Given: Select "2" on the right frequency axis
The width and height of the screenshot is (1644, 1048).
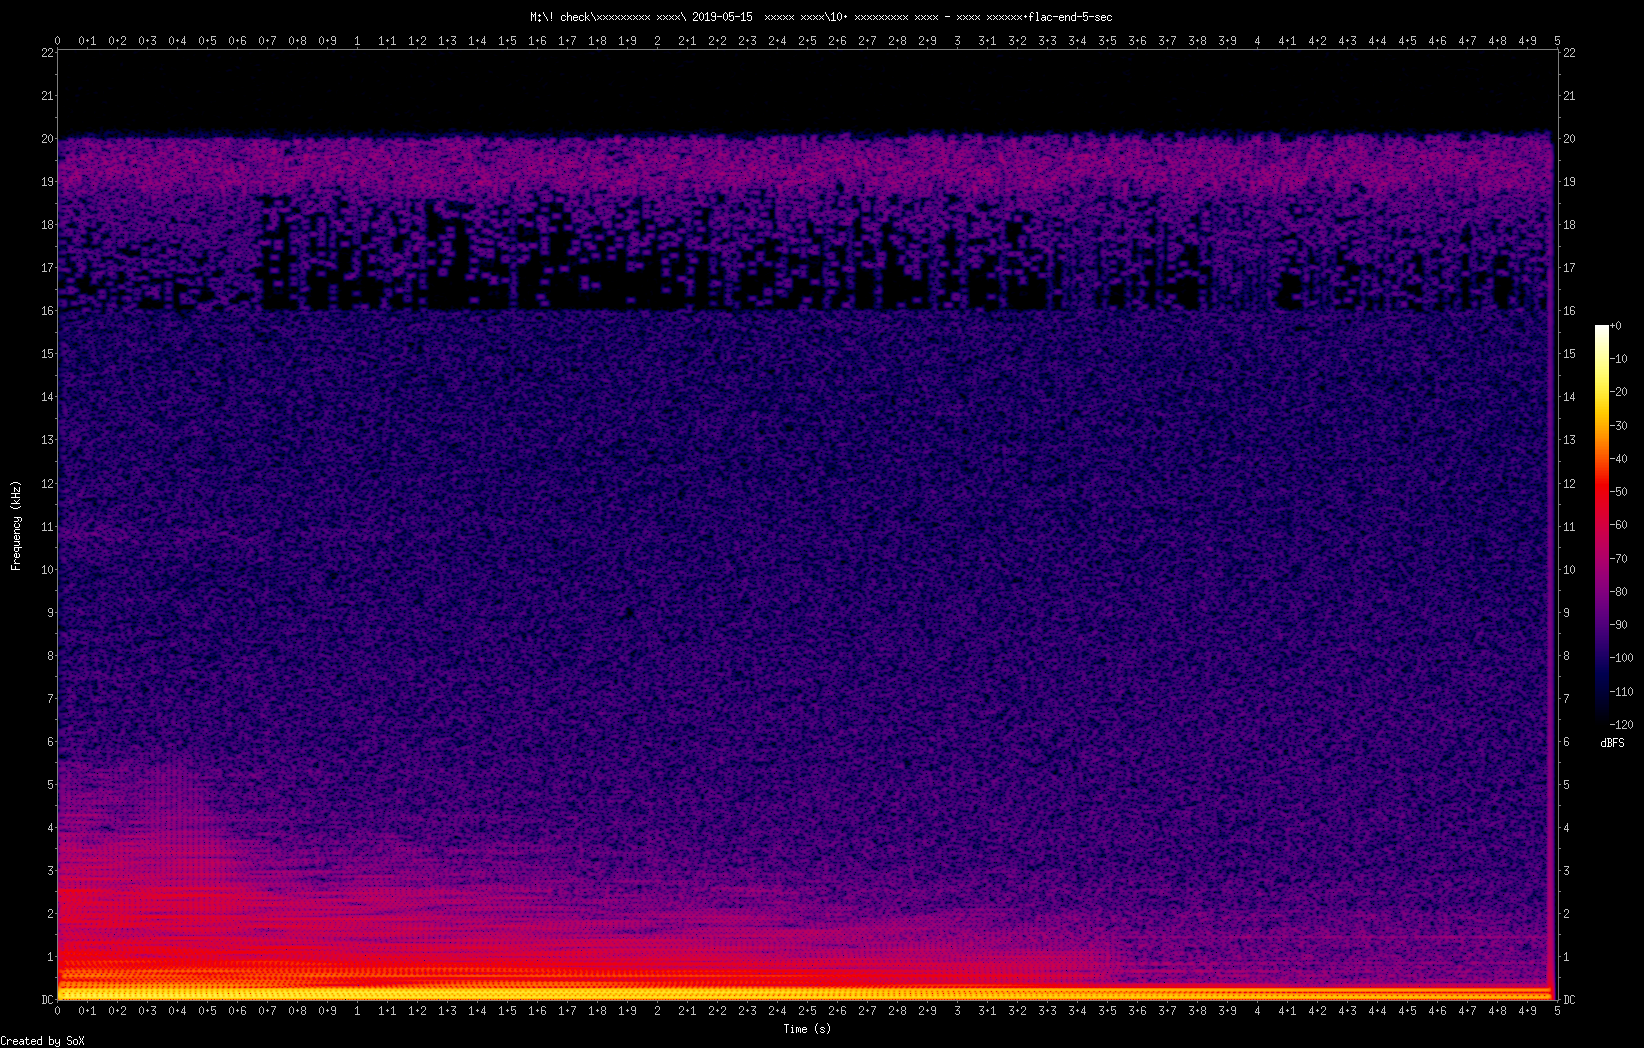Looking at the screenshot, I should [x=1567, y=914].
